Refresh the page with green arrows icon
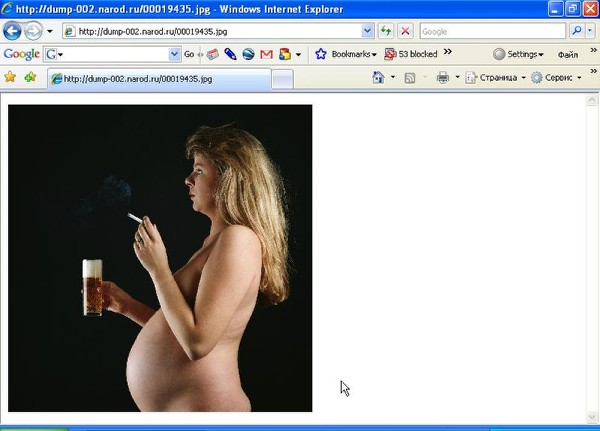 point(386,31)
